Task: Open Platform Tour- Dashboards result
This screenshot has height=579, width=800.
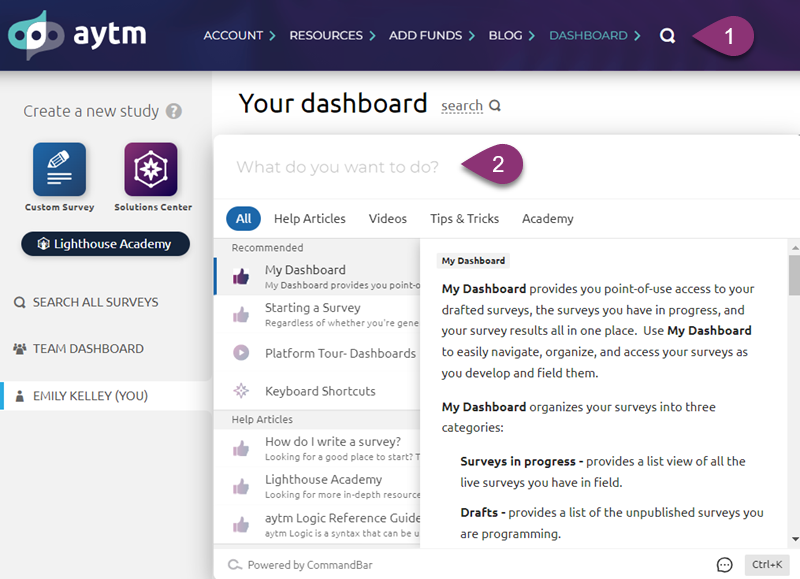Action: coord(317,353)
